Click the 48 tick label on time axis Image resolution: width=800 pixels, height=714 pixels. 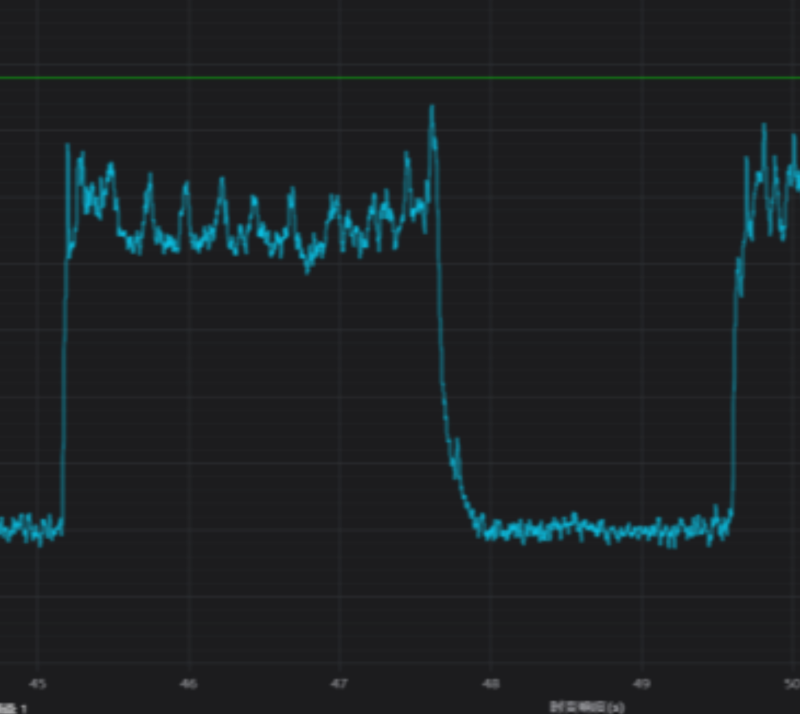pos(490,684)
